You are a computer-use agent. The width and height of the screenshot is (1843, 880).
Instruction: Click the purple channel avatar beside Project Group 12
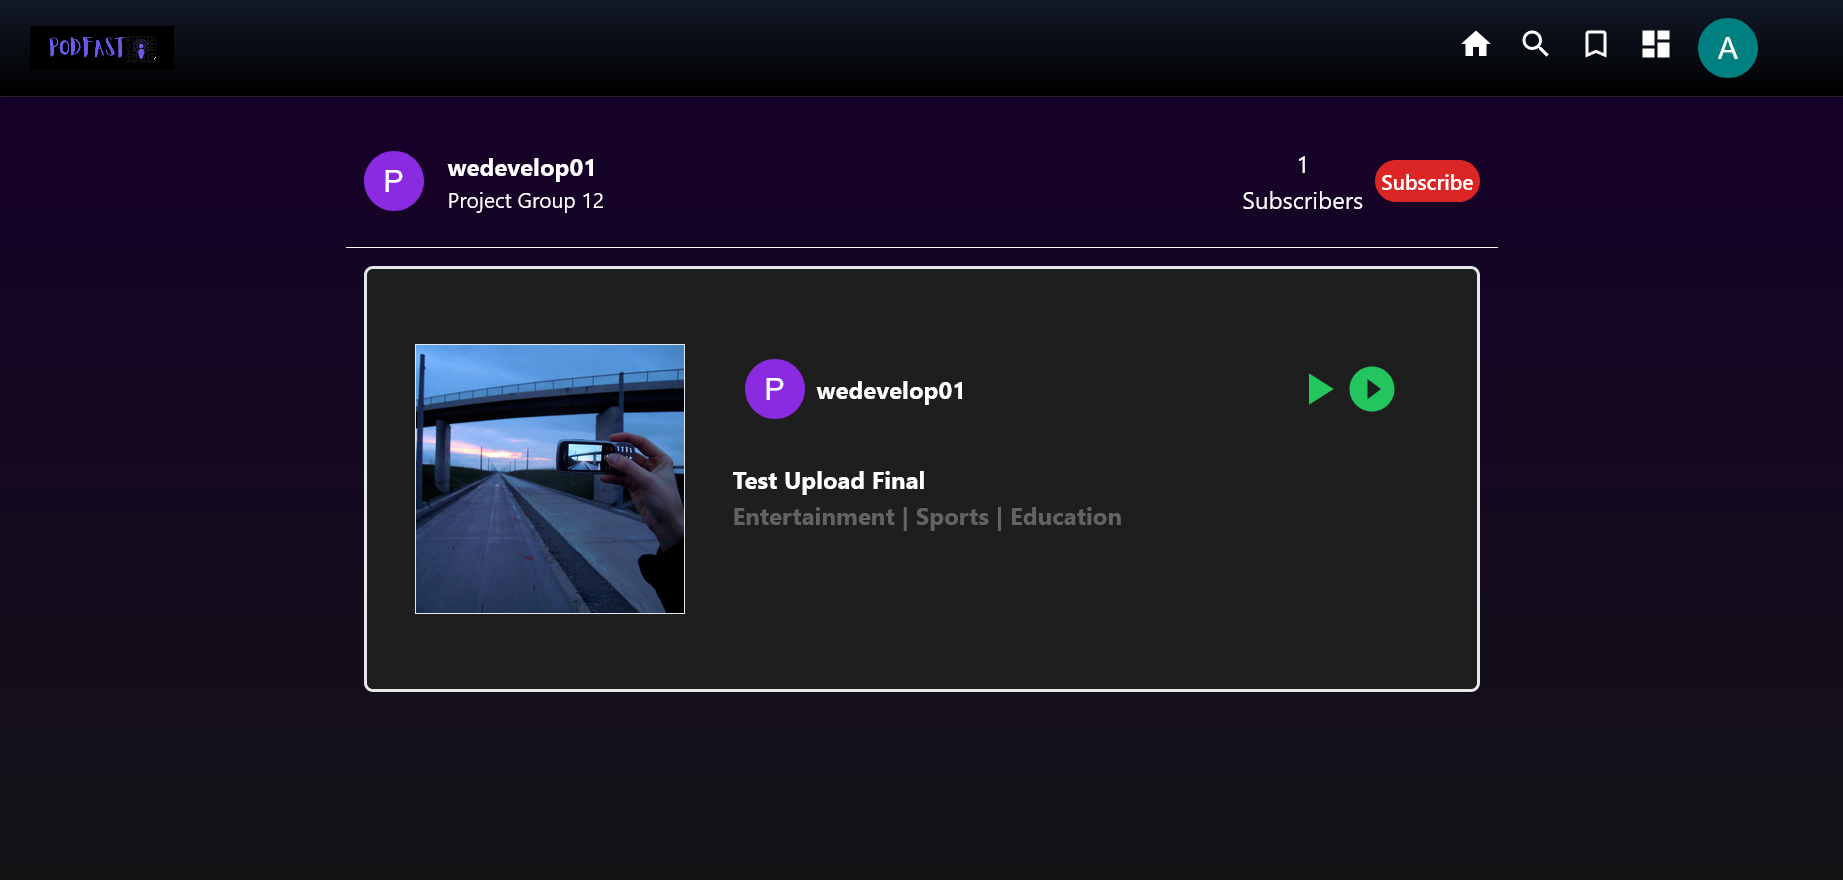[393, 181]
